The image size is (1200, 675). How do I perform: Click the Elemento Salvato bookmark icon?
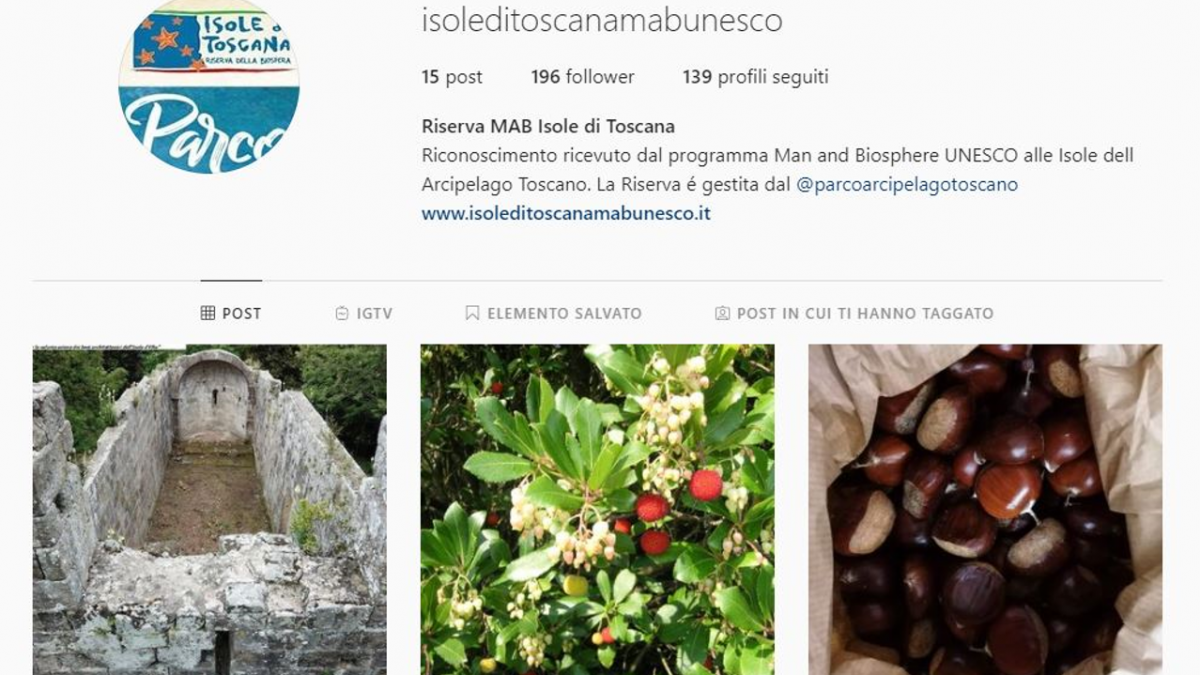pyautogui.click(x=472, y=313)
